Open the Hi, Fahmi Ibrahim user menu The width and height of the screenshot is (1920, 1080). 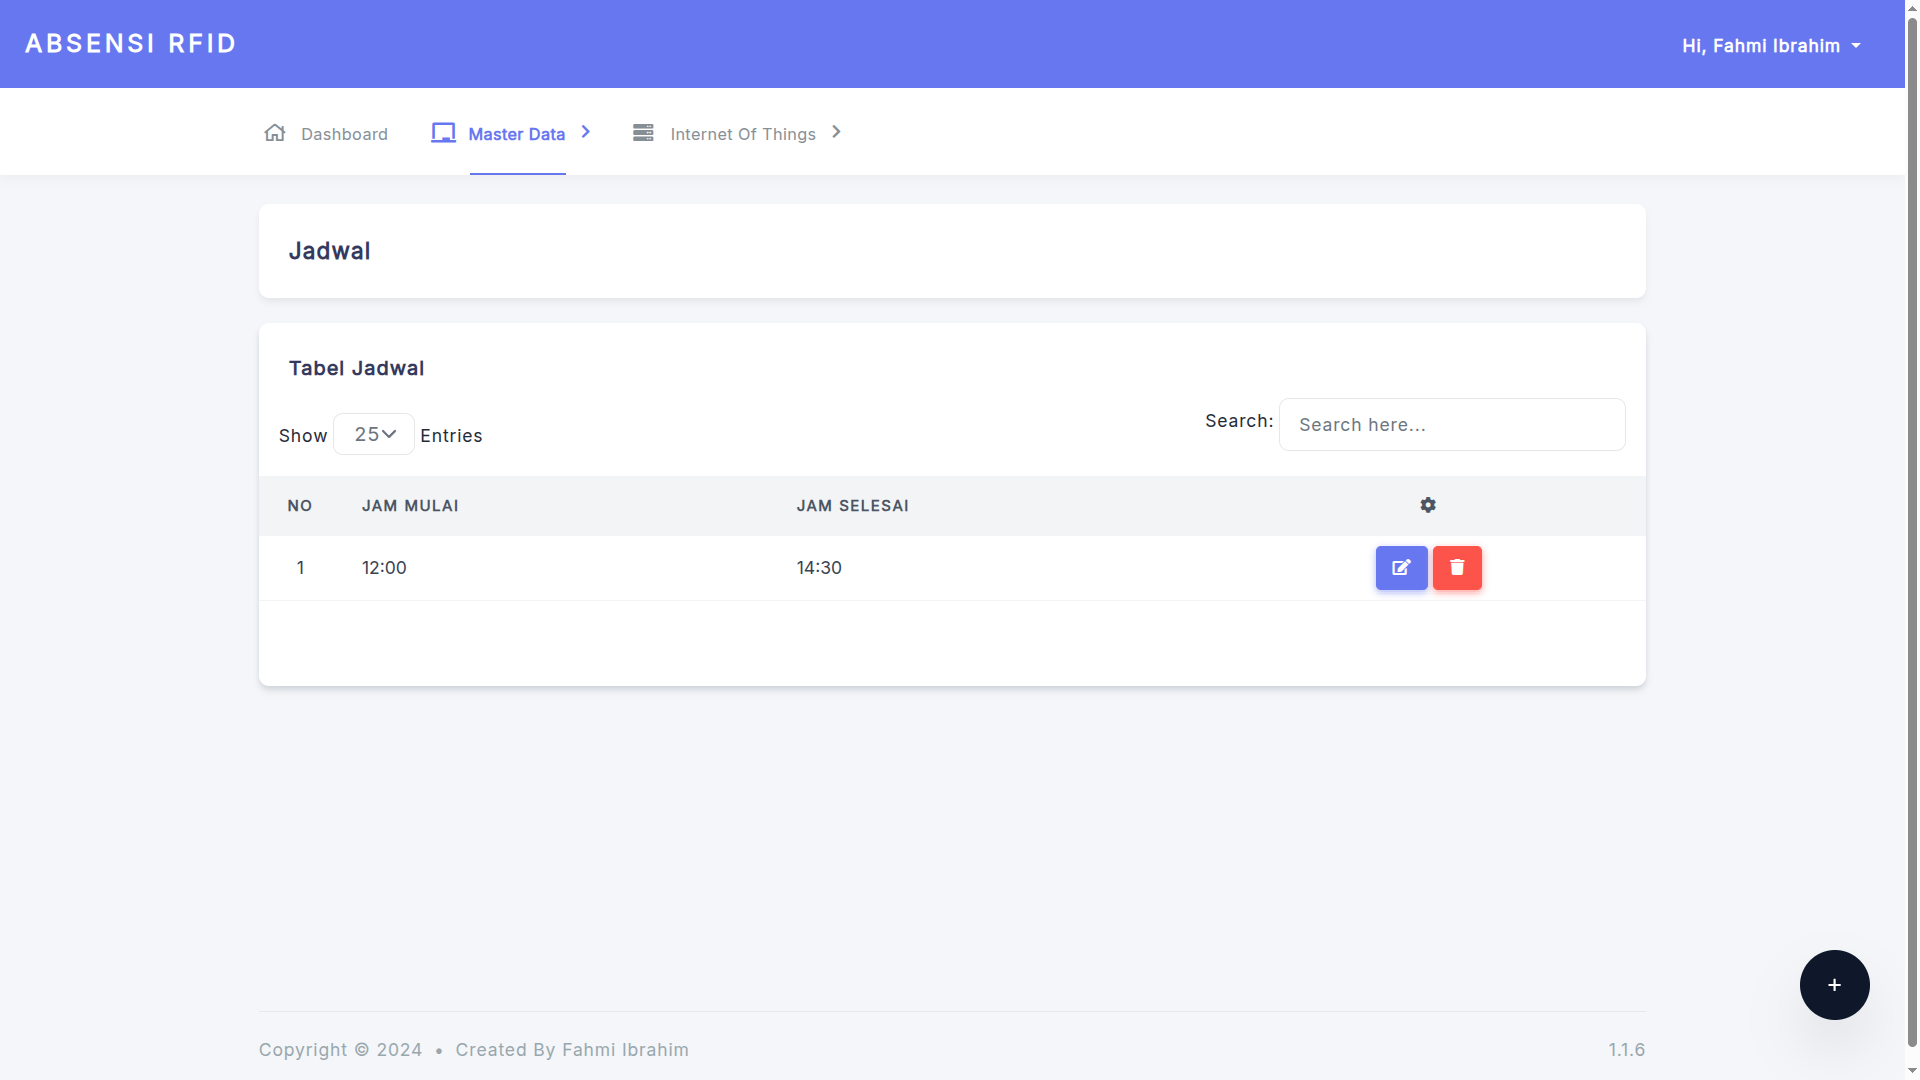pyautogui.click(x=1770, y=46)
